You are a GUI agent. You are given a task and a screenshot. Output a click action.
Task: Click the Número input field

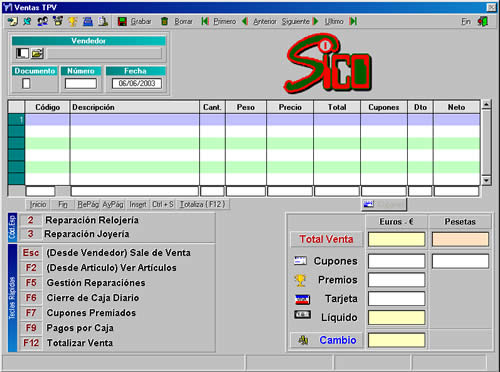pos(81,83)
